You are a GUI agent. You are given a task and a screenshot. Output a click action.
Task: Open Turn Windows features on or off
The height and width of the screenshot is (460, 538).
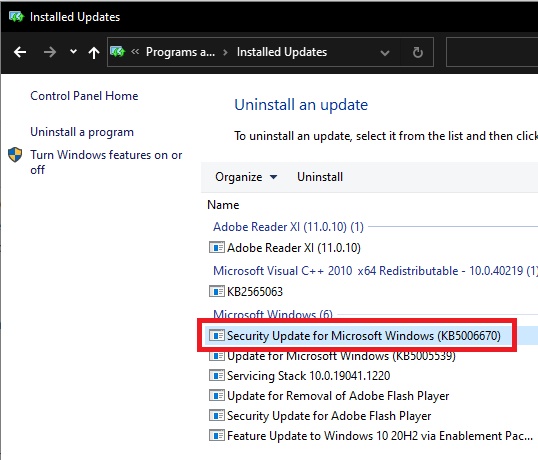click(106, 162)
